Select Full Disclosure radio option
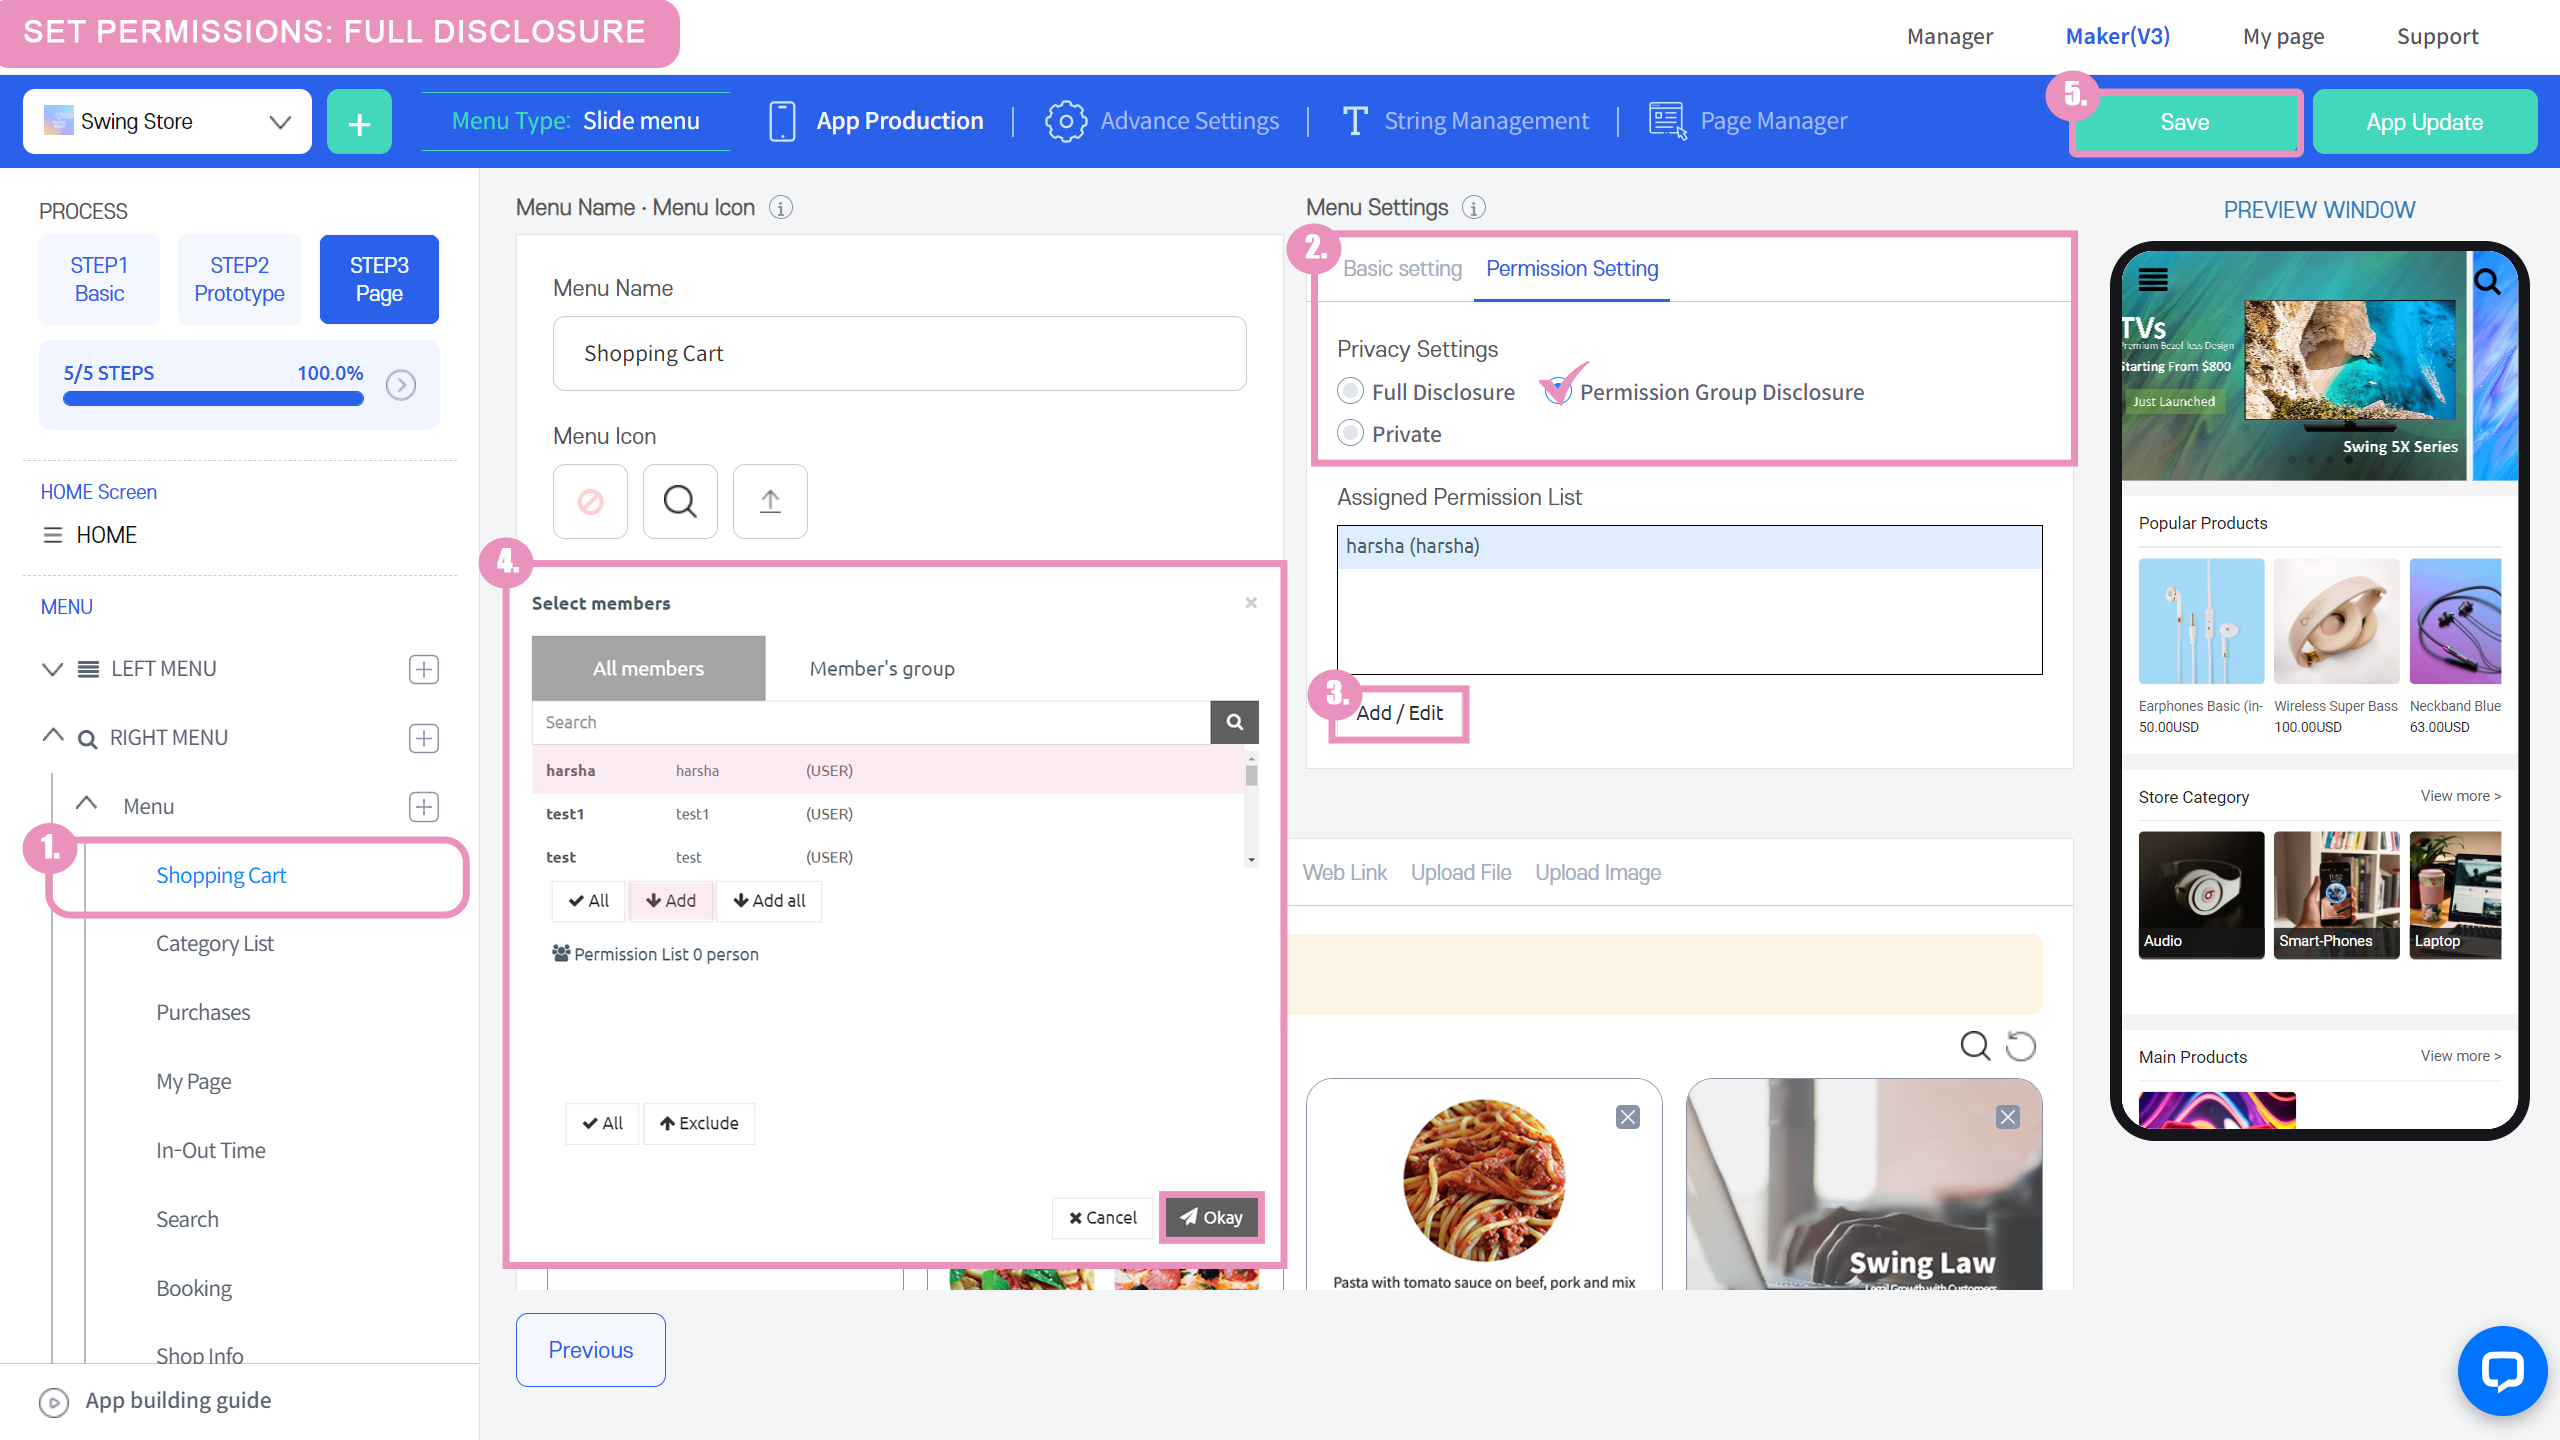This screenshot has height=1440, width=2560. point(1351,391)
